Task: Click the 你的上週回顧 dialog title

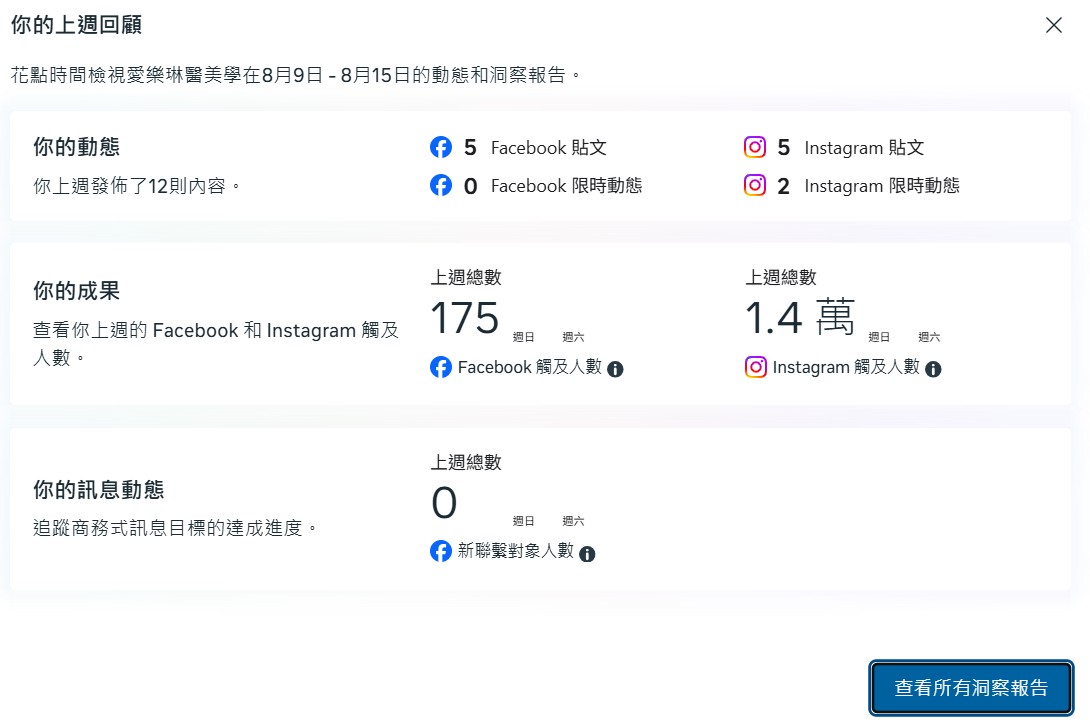Action: pos(76,25)
